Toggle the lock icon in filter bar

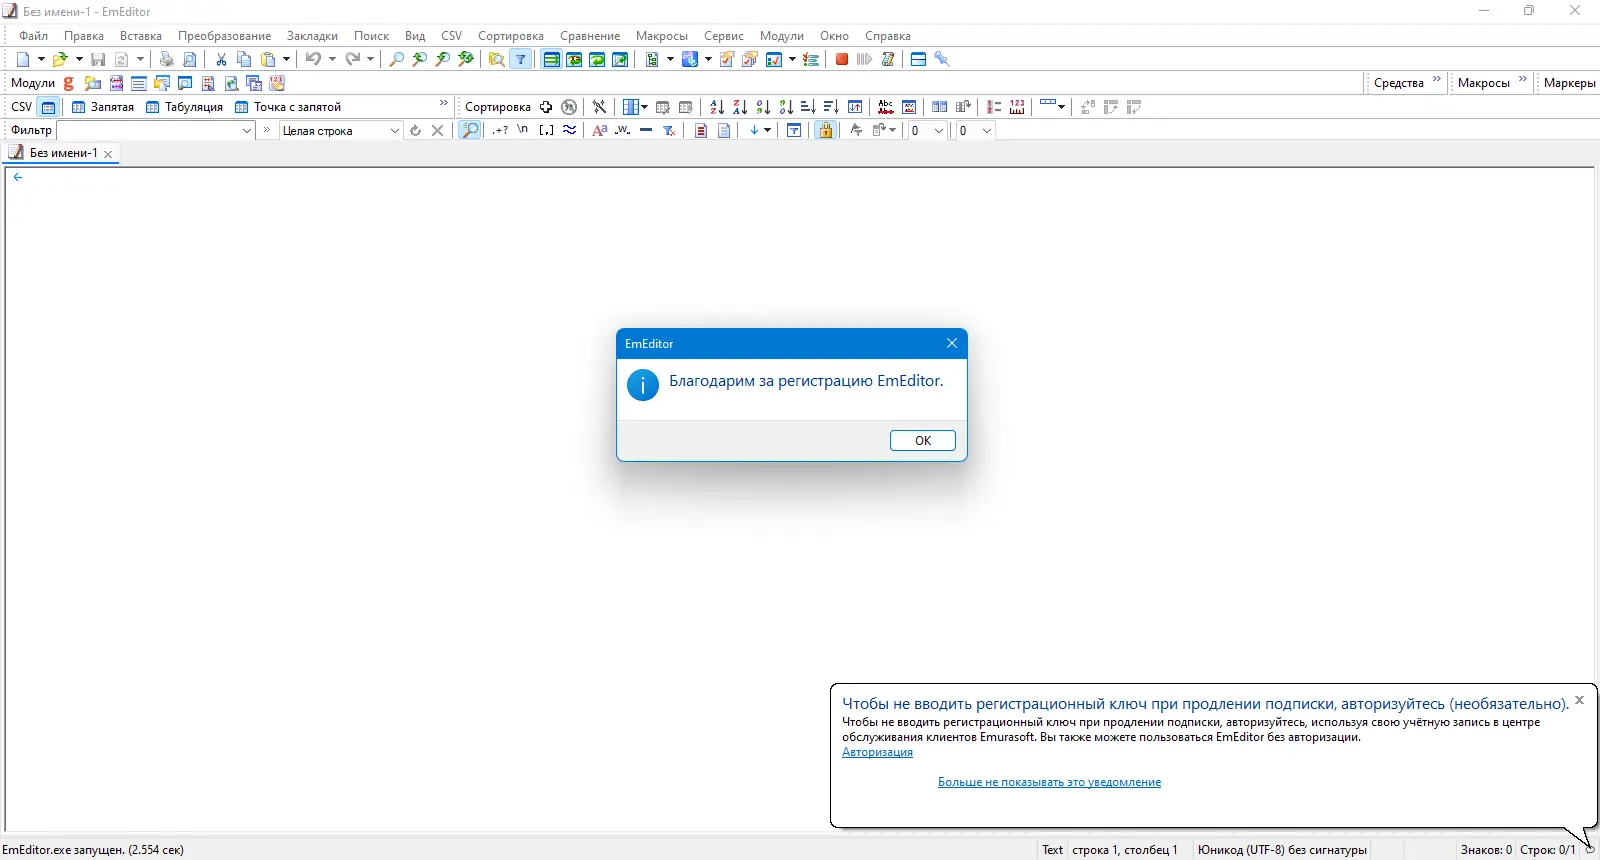coord(825,130)
